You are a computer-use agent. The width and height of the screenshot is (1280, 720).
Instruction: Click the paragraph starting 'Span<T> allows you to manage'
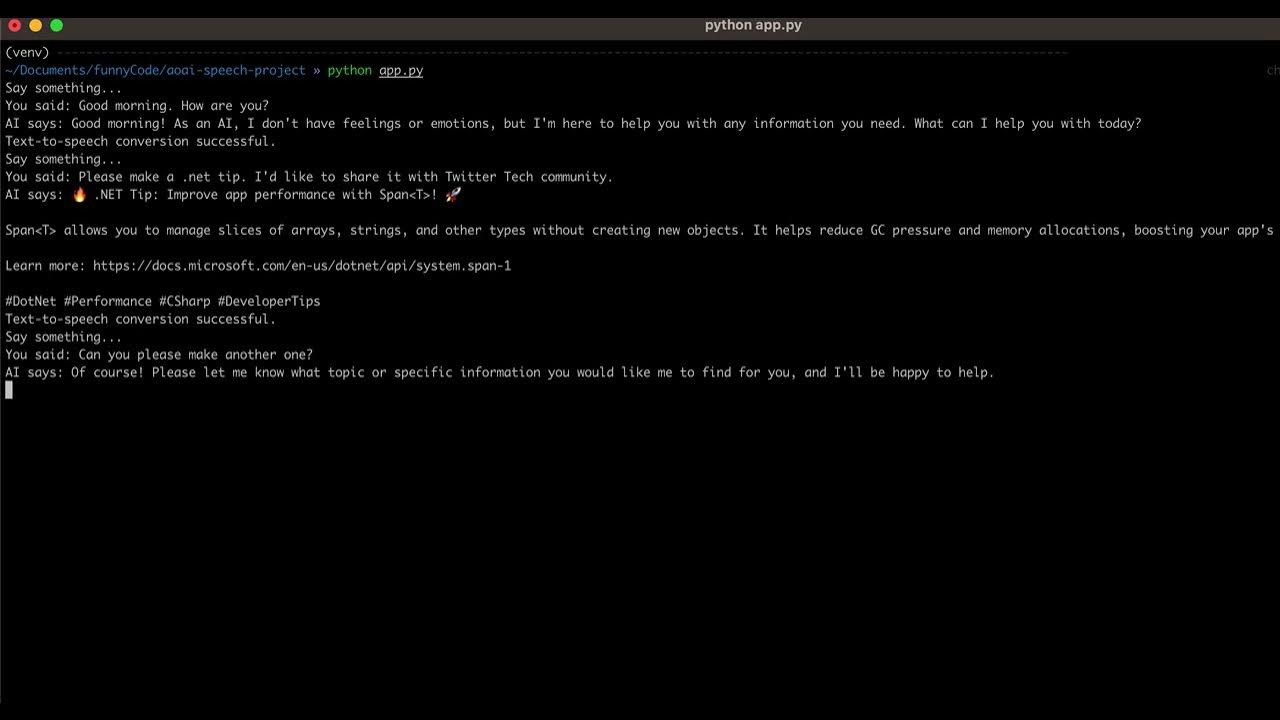pyautogui.click(x=640, y=231)
